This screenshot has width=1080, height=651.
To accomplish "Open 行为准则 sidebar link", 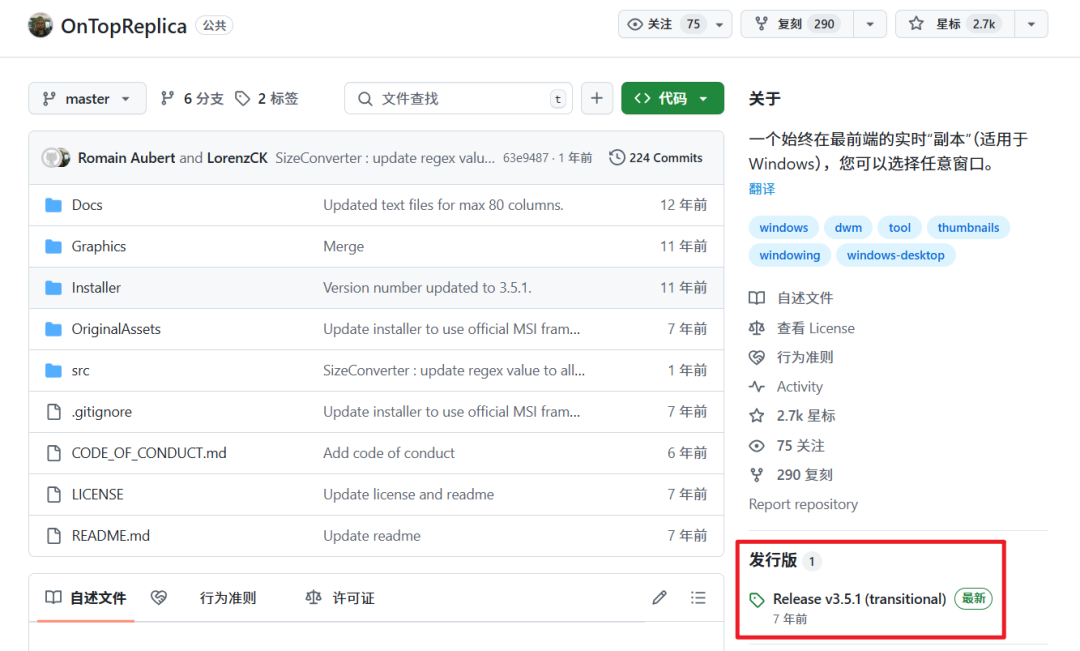I will point(791,357).
